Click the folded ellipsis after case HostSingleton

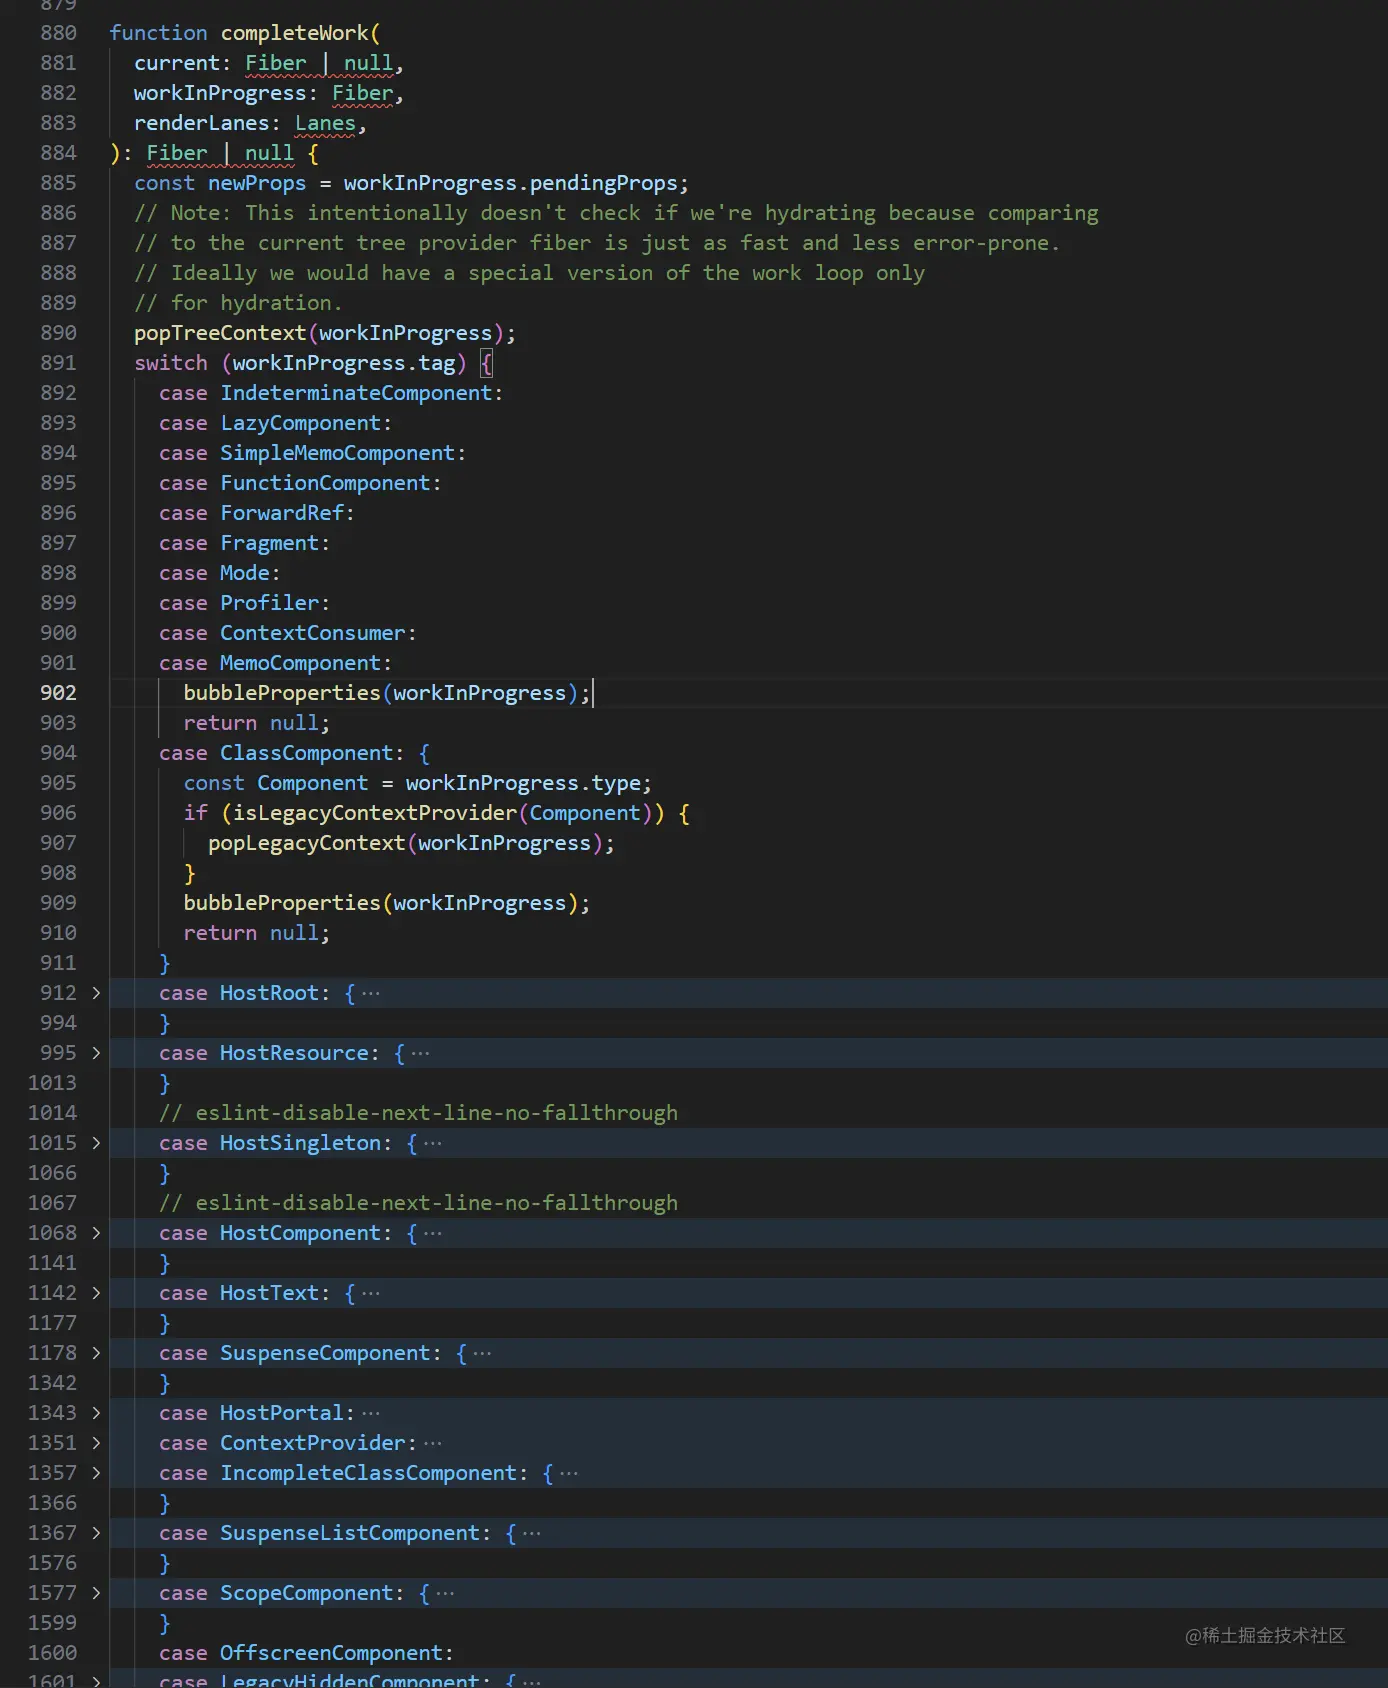pyautogui.click(x=433, y=1143)
